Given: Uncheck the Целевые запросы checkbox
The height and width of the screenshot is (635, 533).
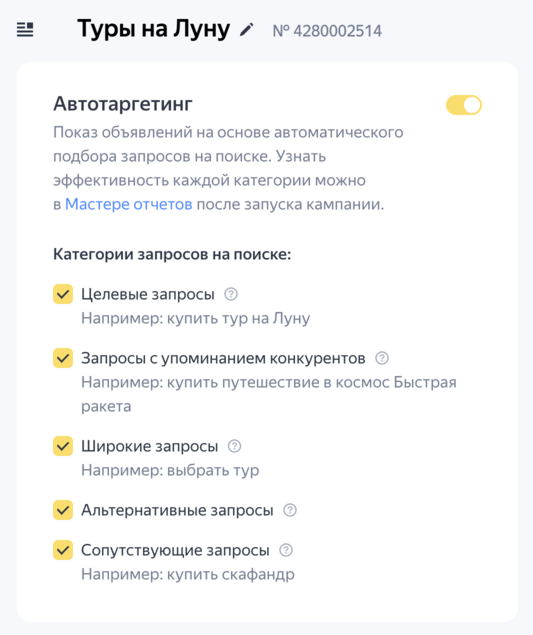Looking at the screenshot, I should [63, 294].
